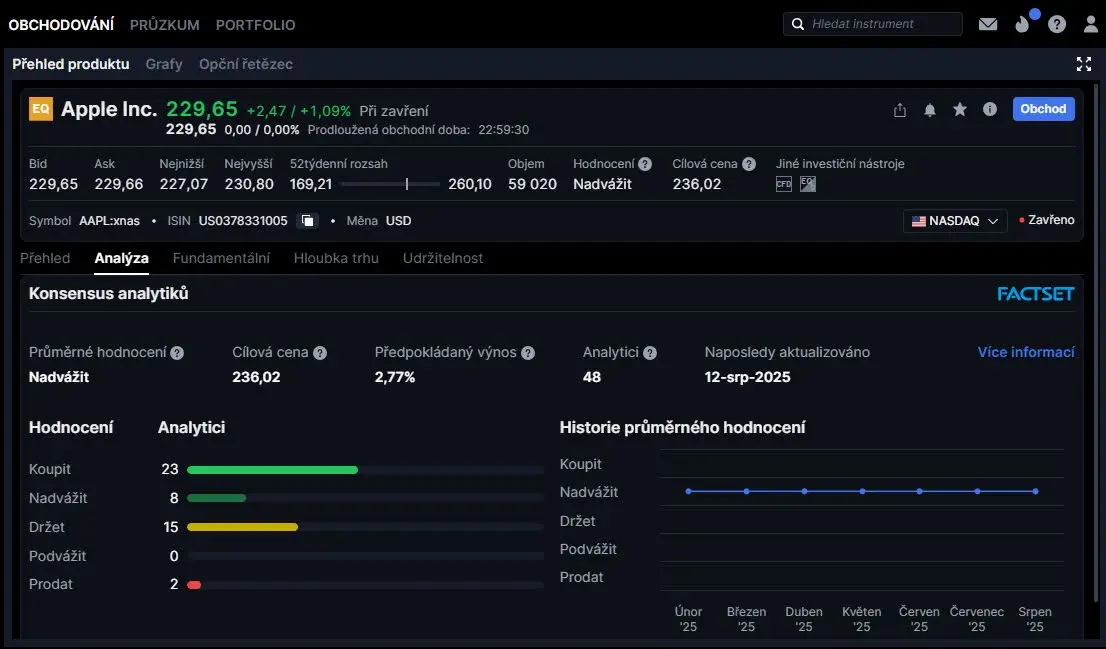Select the CFD instrument icon
This screenshot has height=649, width=1106.
click(784, 184)
